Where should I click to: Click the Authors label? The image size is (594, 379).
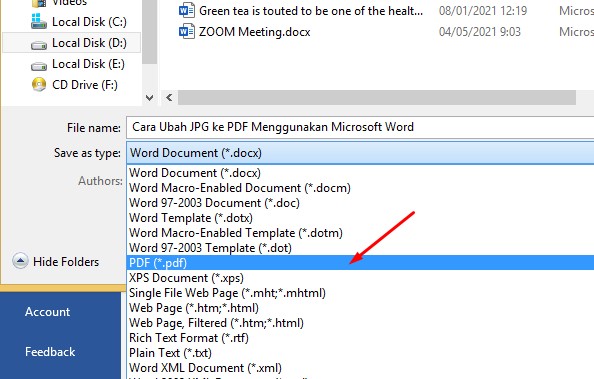pyautogui.click(x=100, y=181)
